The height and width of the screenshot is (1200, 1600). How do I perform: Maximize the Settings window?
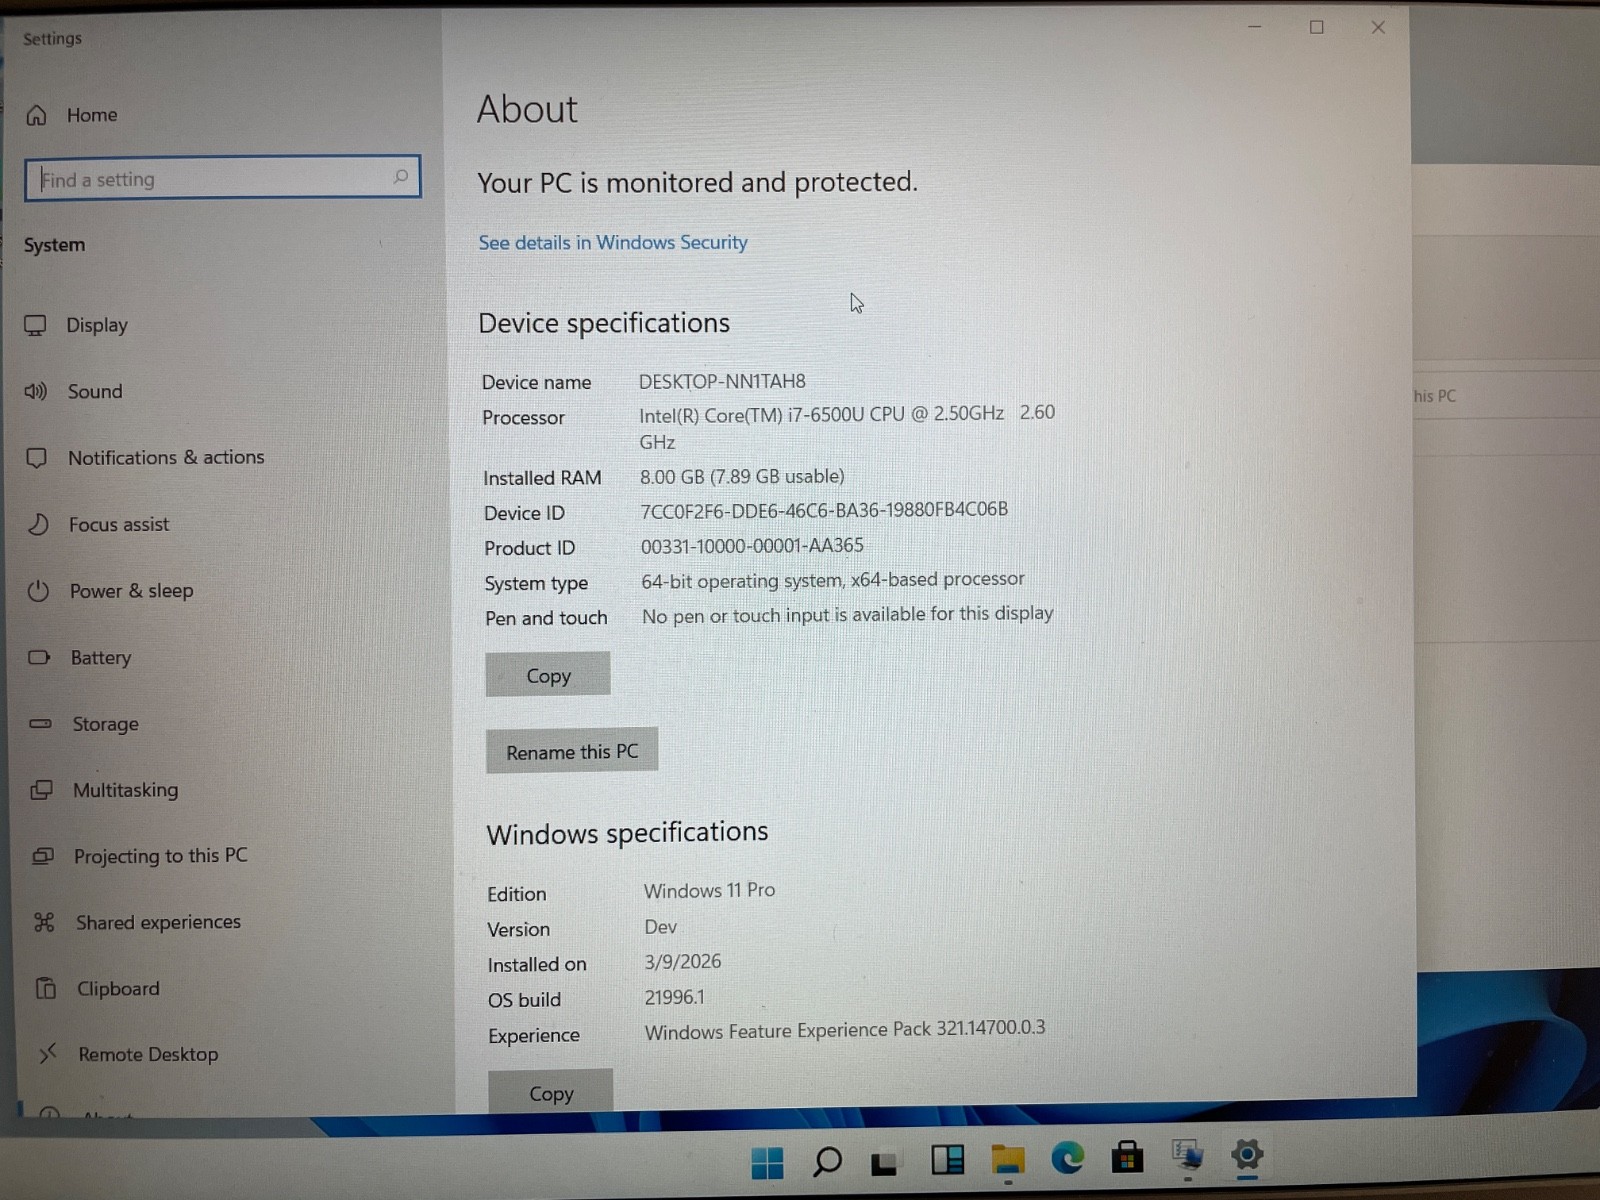1317,27
